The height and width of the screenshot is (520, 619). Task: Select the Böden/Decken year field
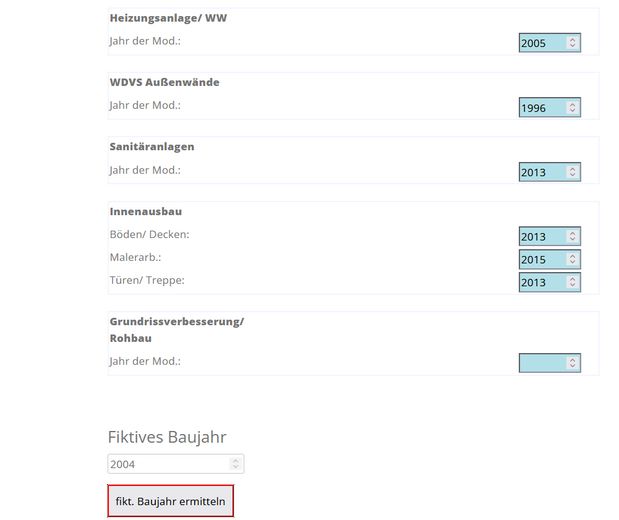(542, 237)
